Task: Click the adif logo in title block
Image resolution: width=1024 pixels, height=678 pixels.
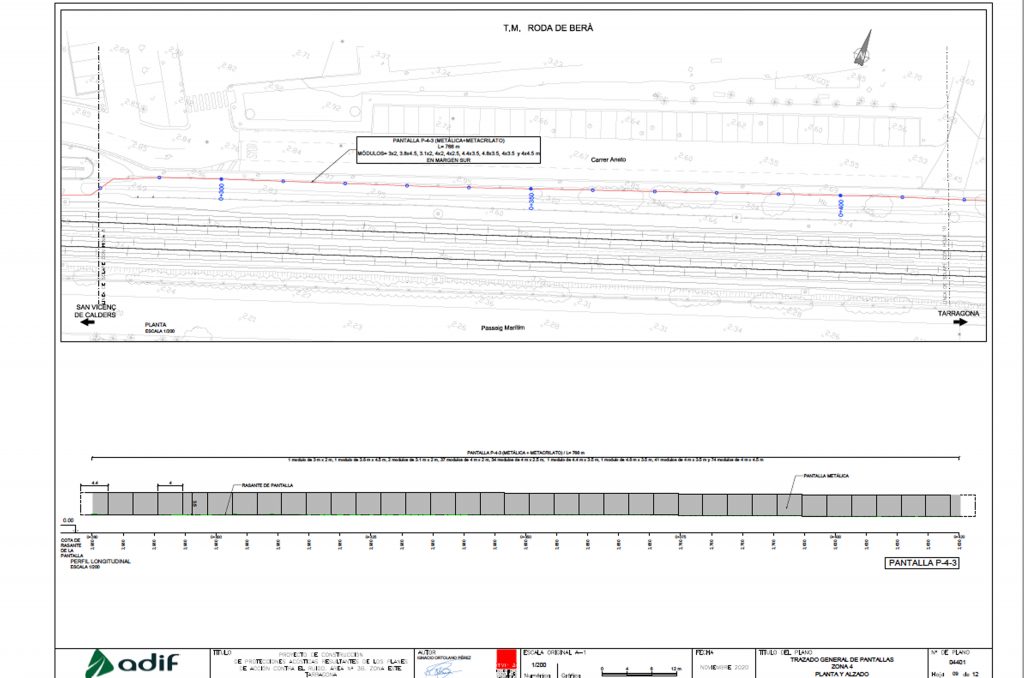Action: pyautogui.click(x=133, y=662)
